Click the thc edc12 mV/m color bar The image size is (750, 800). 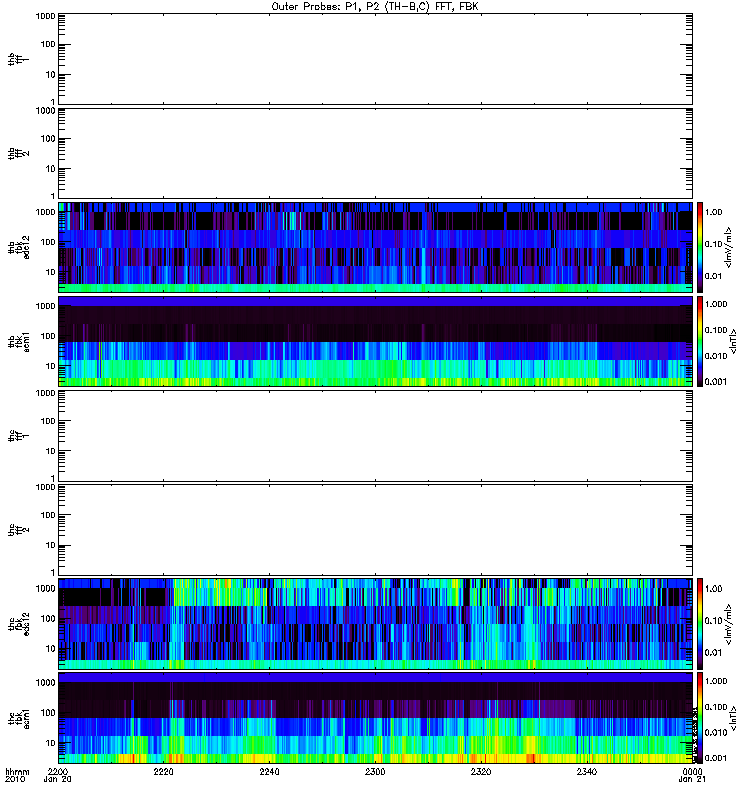[x=700, y=624]
